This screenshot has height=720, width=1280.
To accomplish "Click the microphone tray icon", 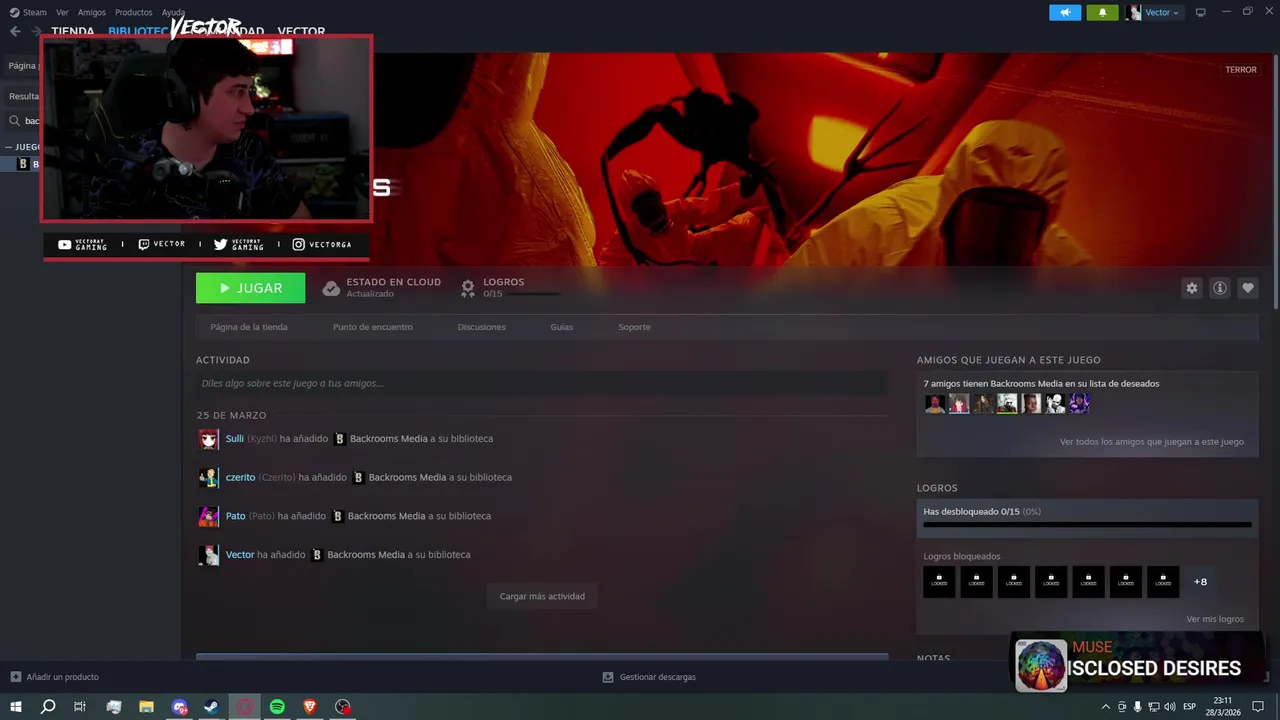I will (1137, 707).
